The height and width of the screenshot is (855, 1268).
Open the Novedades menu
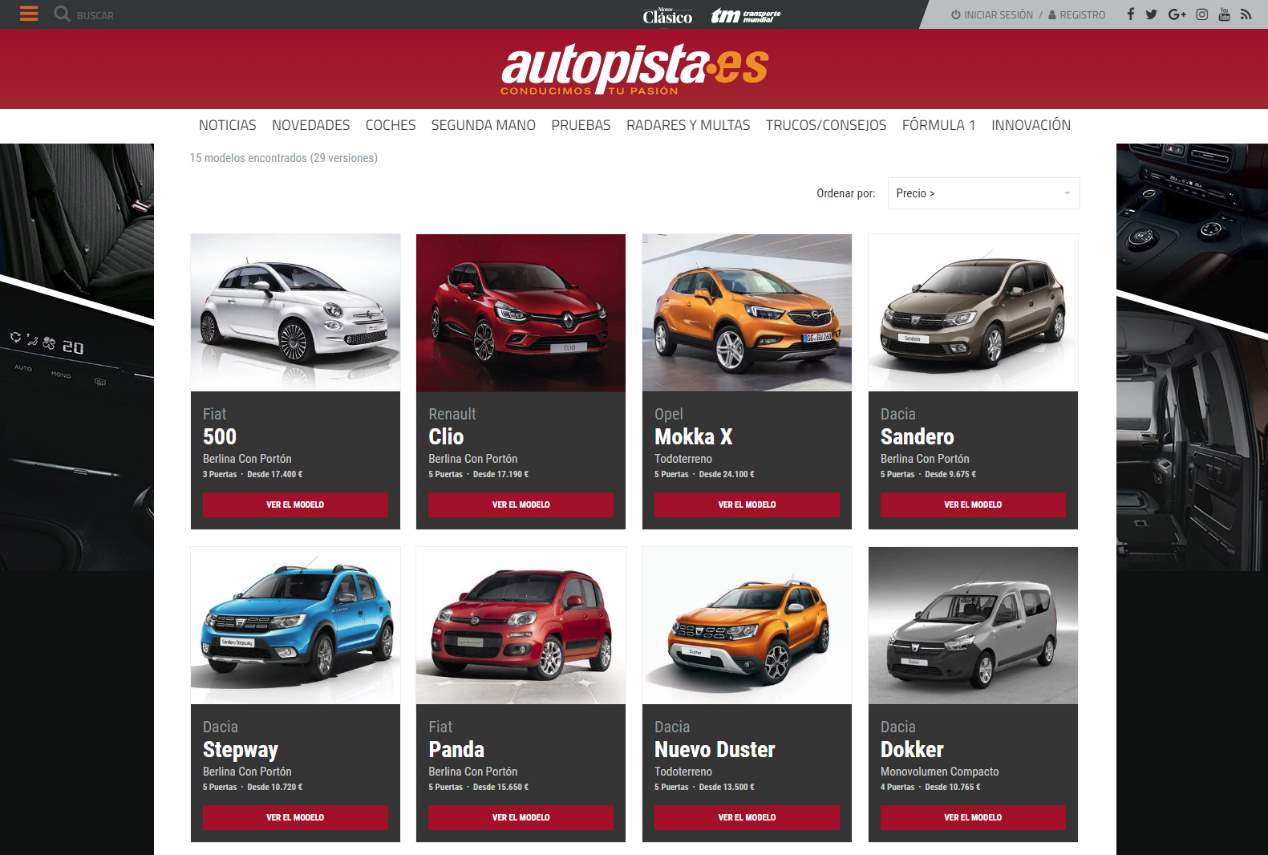(311, 125)
